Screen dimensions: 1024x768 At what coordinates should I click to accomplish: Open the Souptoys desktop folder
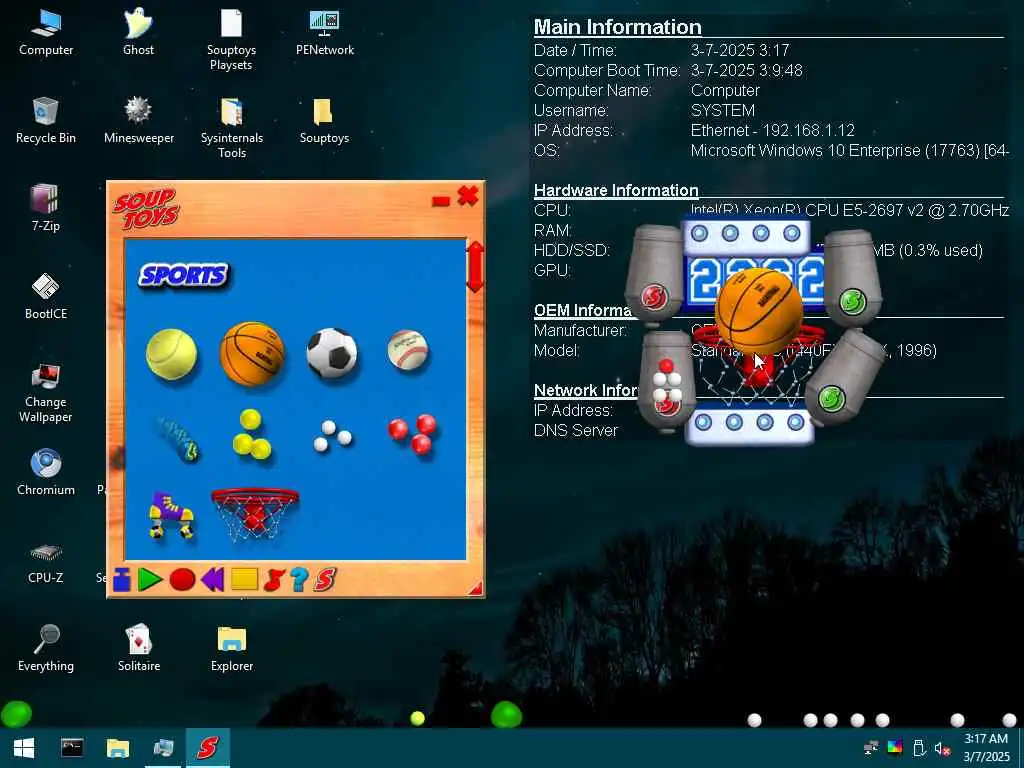point(325,121)
